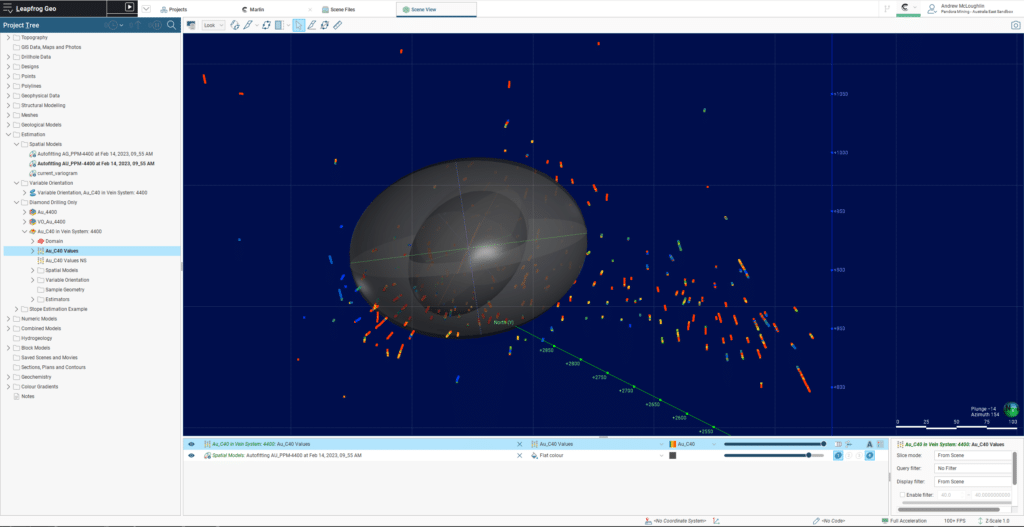Take a scene screenshot with the camera icon
1024x527 pixels.
1015,25
